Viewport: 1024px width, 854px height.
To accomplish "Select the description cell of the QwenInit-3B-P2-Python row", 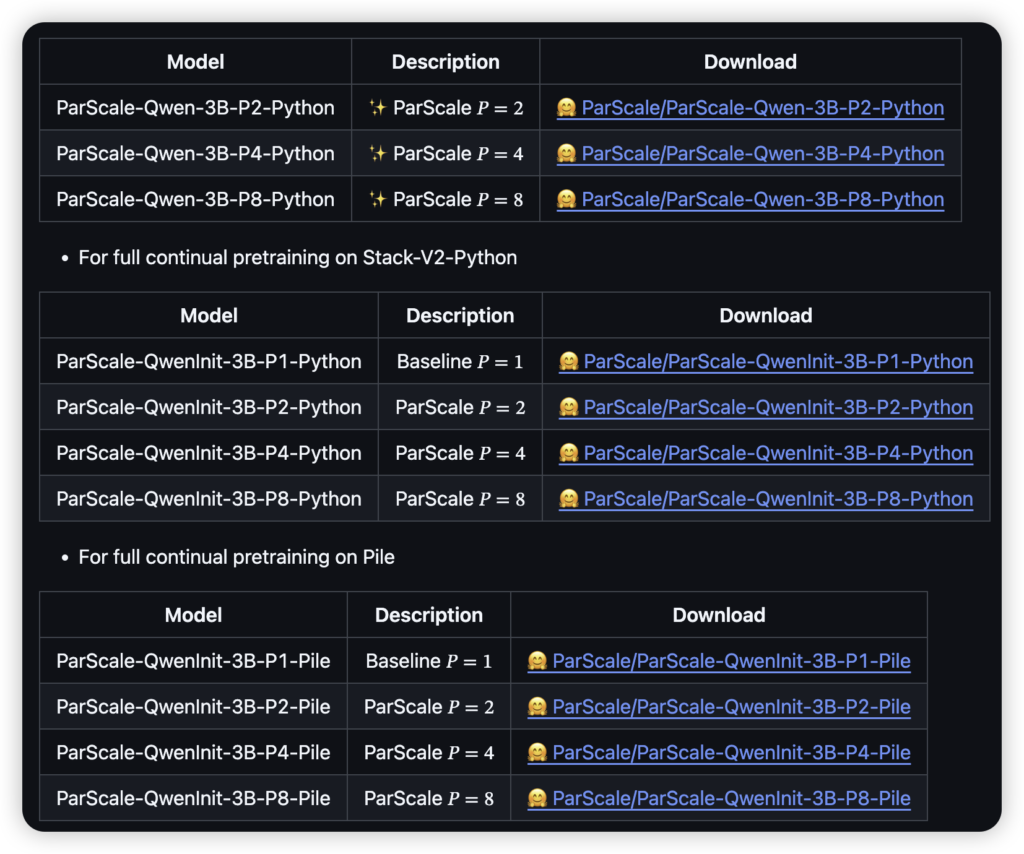I will pyautogui.click(x=460, y=407).
